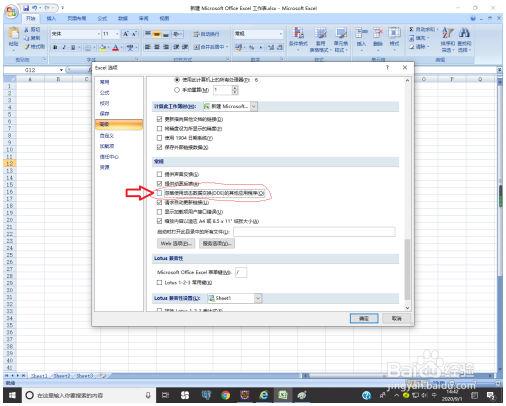
Task: Click the Increase Font Size icon
Action: [126, 34]
